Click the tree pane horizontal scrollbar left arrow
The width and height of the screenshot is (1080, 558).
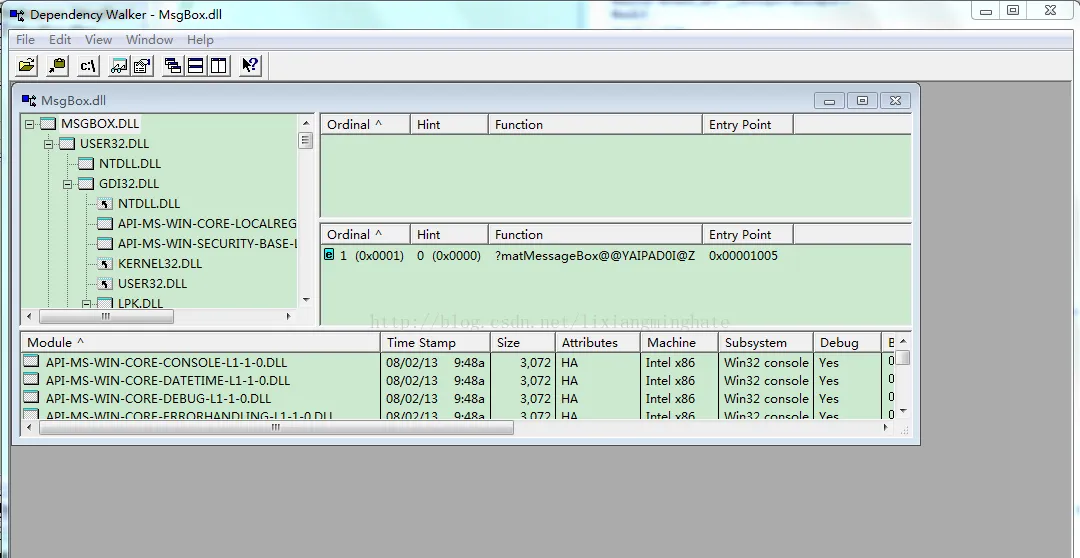(x=29, y=316)
